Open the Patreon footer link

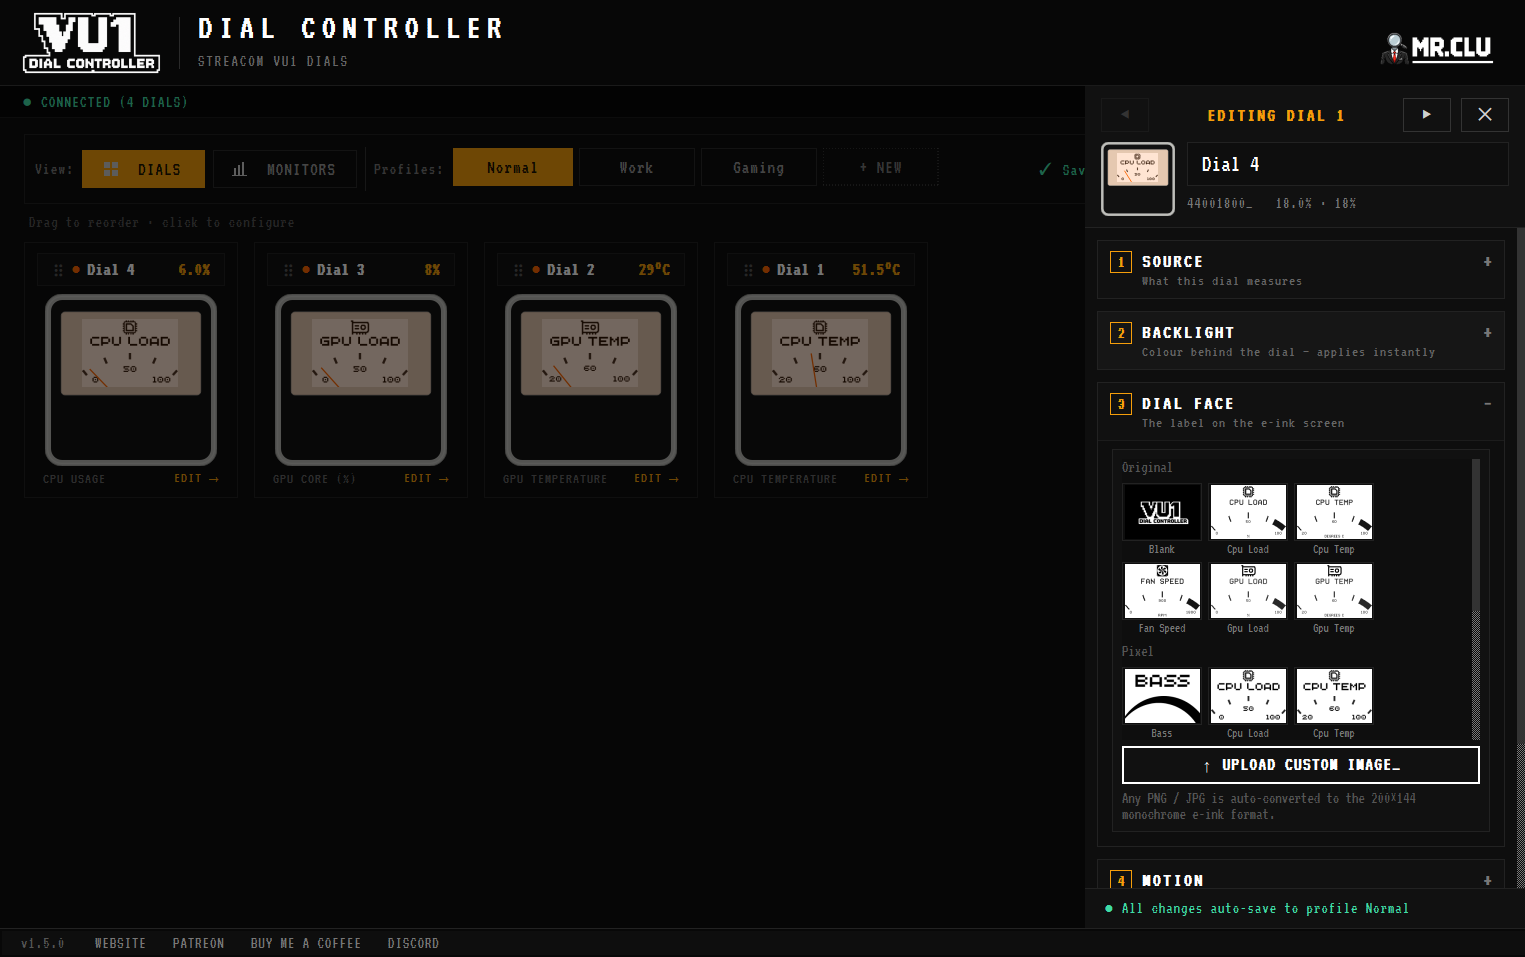198,943
